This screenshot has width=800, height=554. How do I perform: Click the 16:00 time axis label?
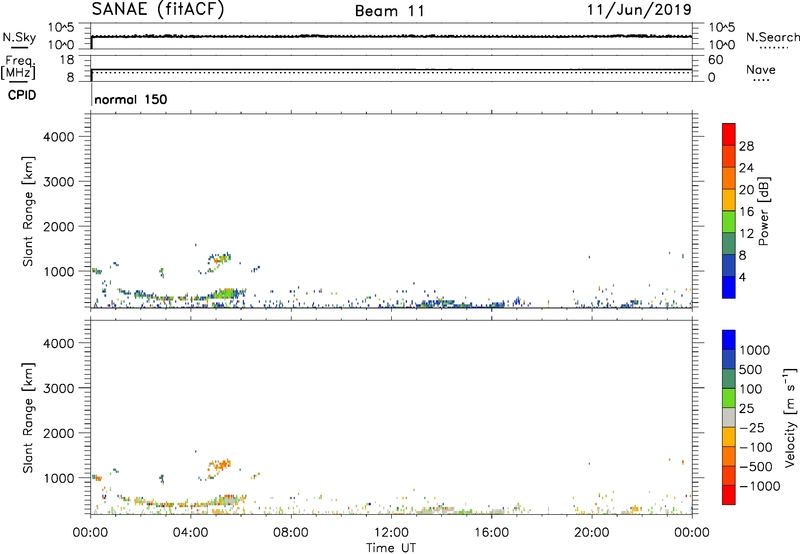(491, 533)
